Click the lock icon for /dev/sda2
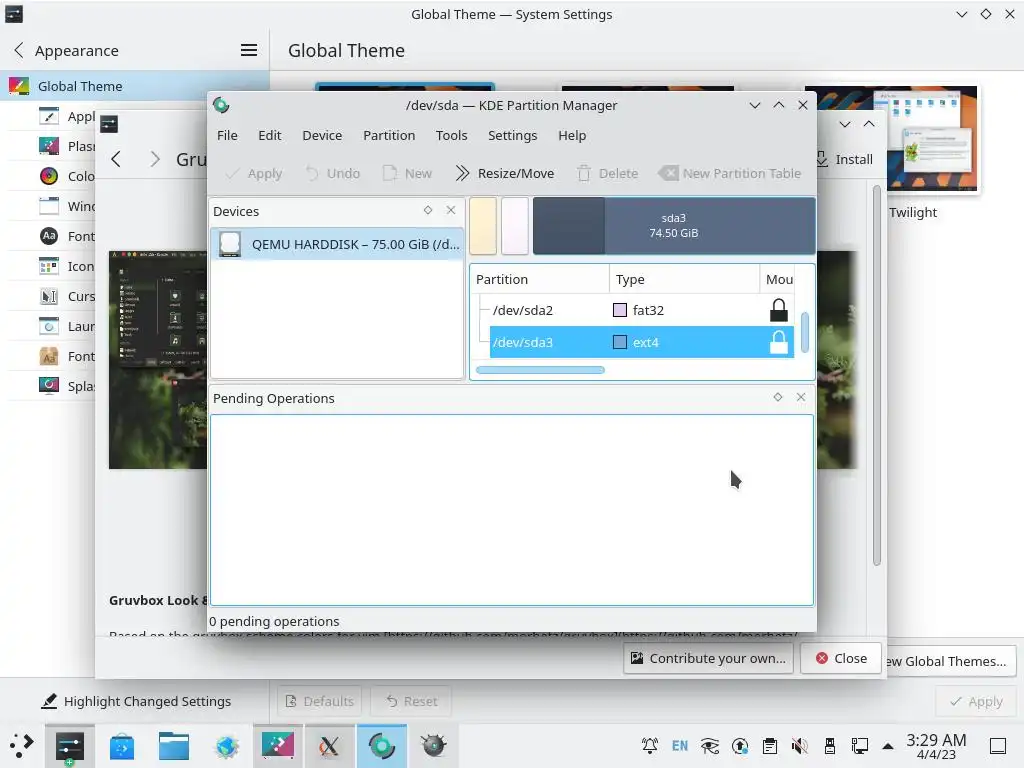 pyautogui.click(x=778, y=310)
